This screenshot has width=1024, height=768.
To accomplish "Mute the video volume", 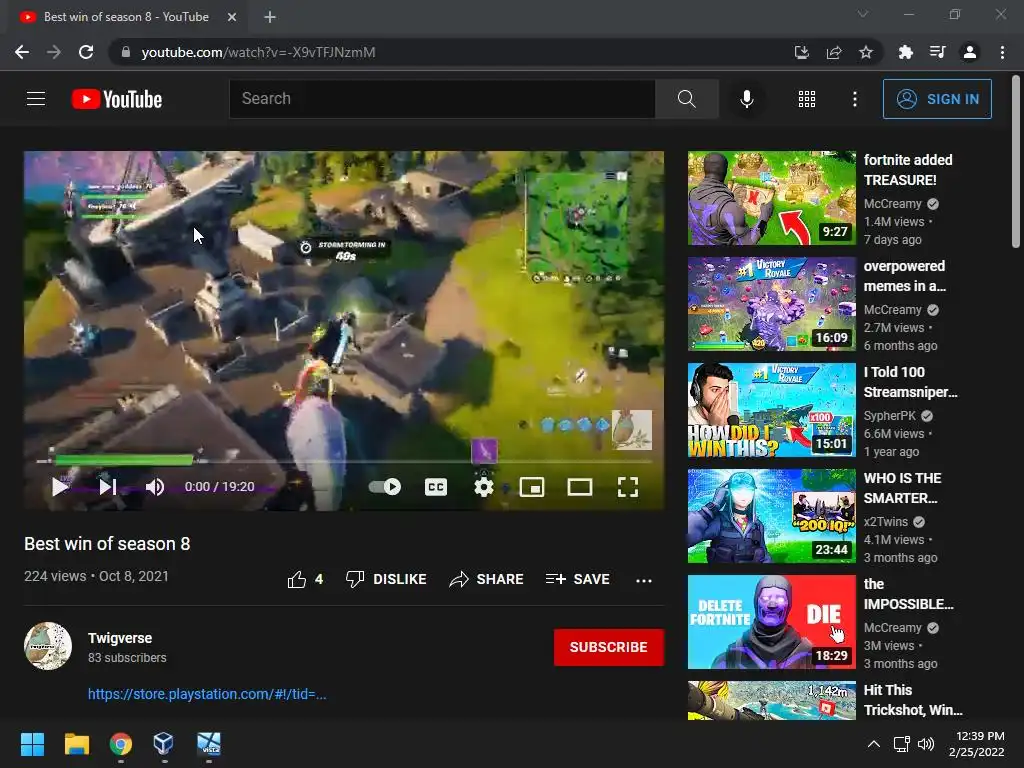I will 155,487.
